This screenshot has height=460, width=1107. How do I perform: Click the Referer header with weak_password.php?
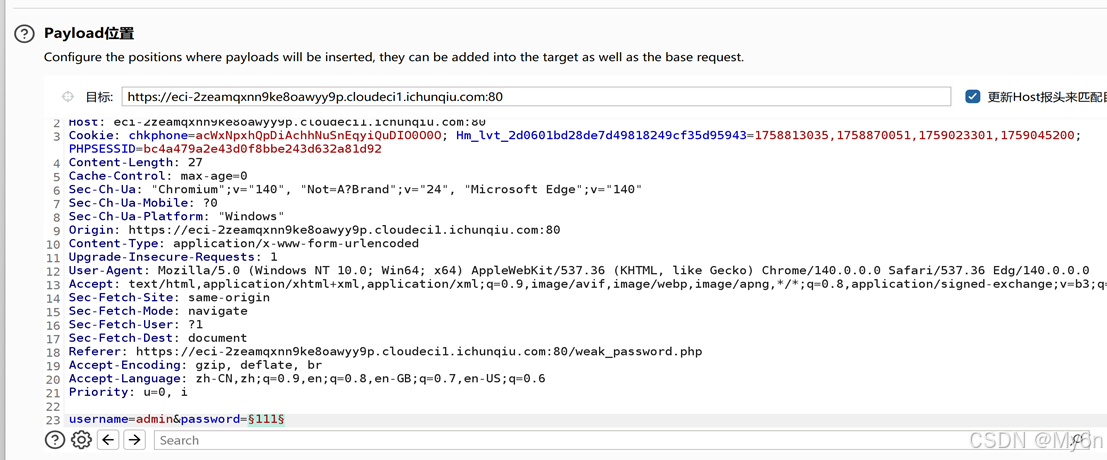click(385, 352)
